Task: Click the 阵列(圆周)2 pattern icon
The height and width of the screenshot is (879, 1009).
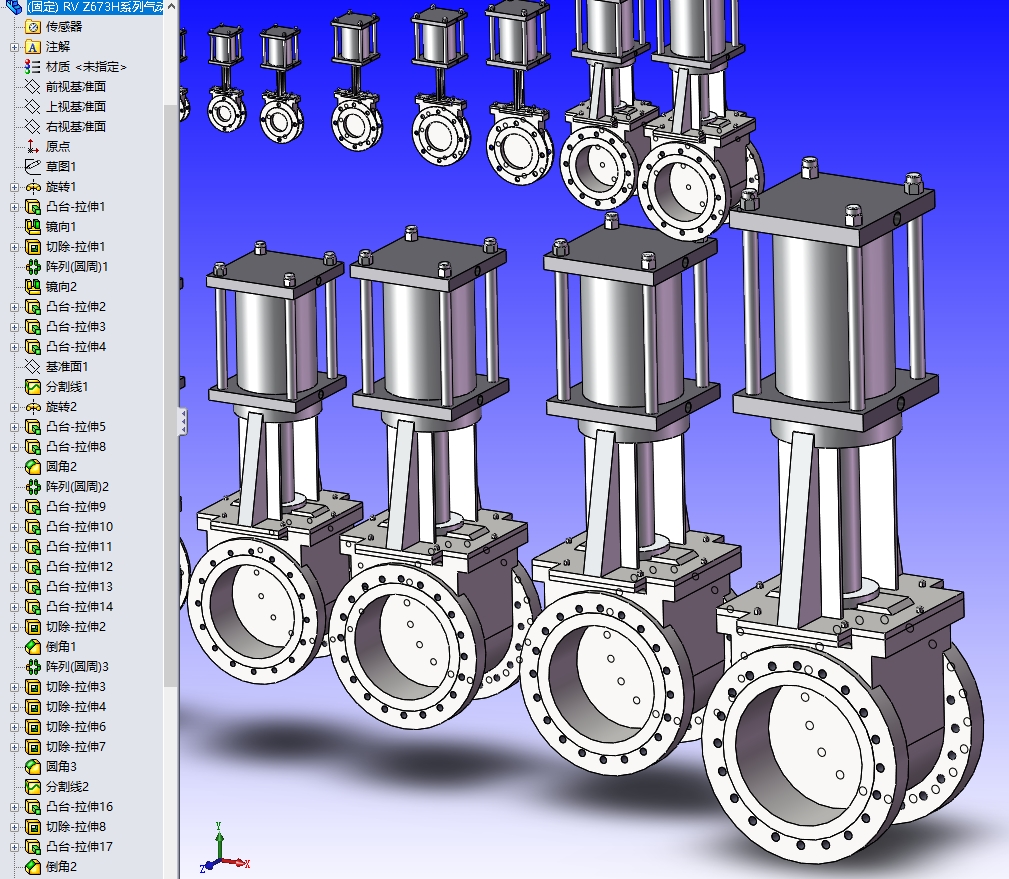Action: [x=32, y=486]
